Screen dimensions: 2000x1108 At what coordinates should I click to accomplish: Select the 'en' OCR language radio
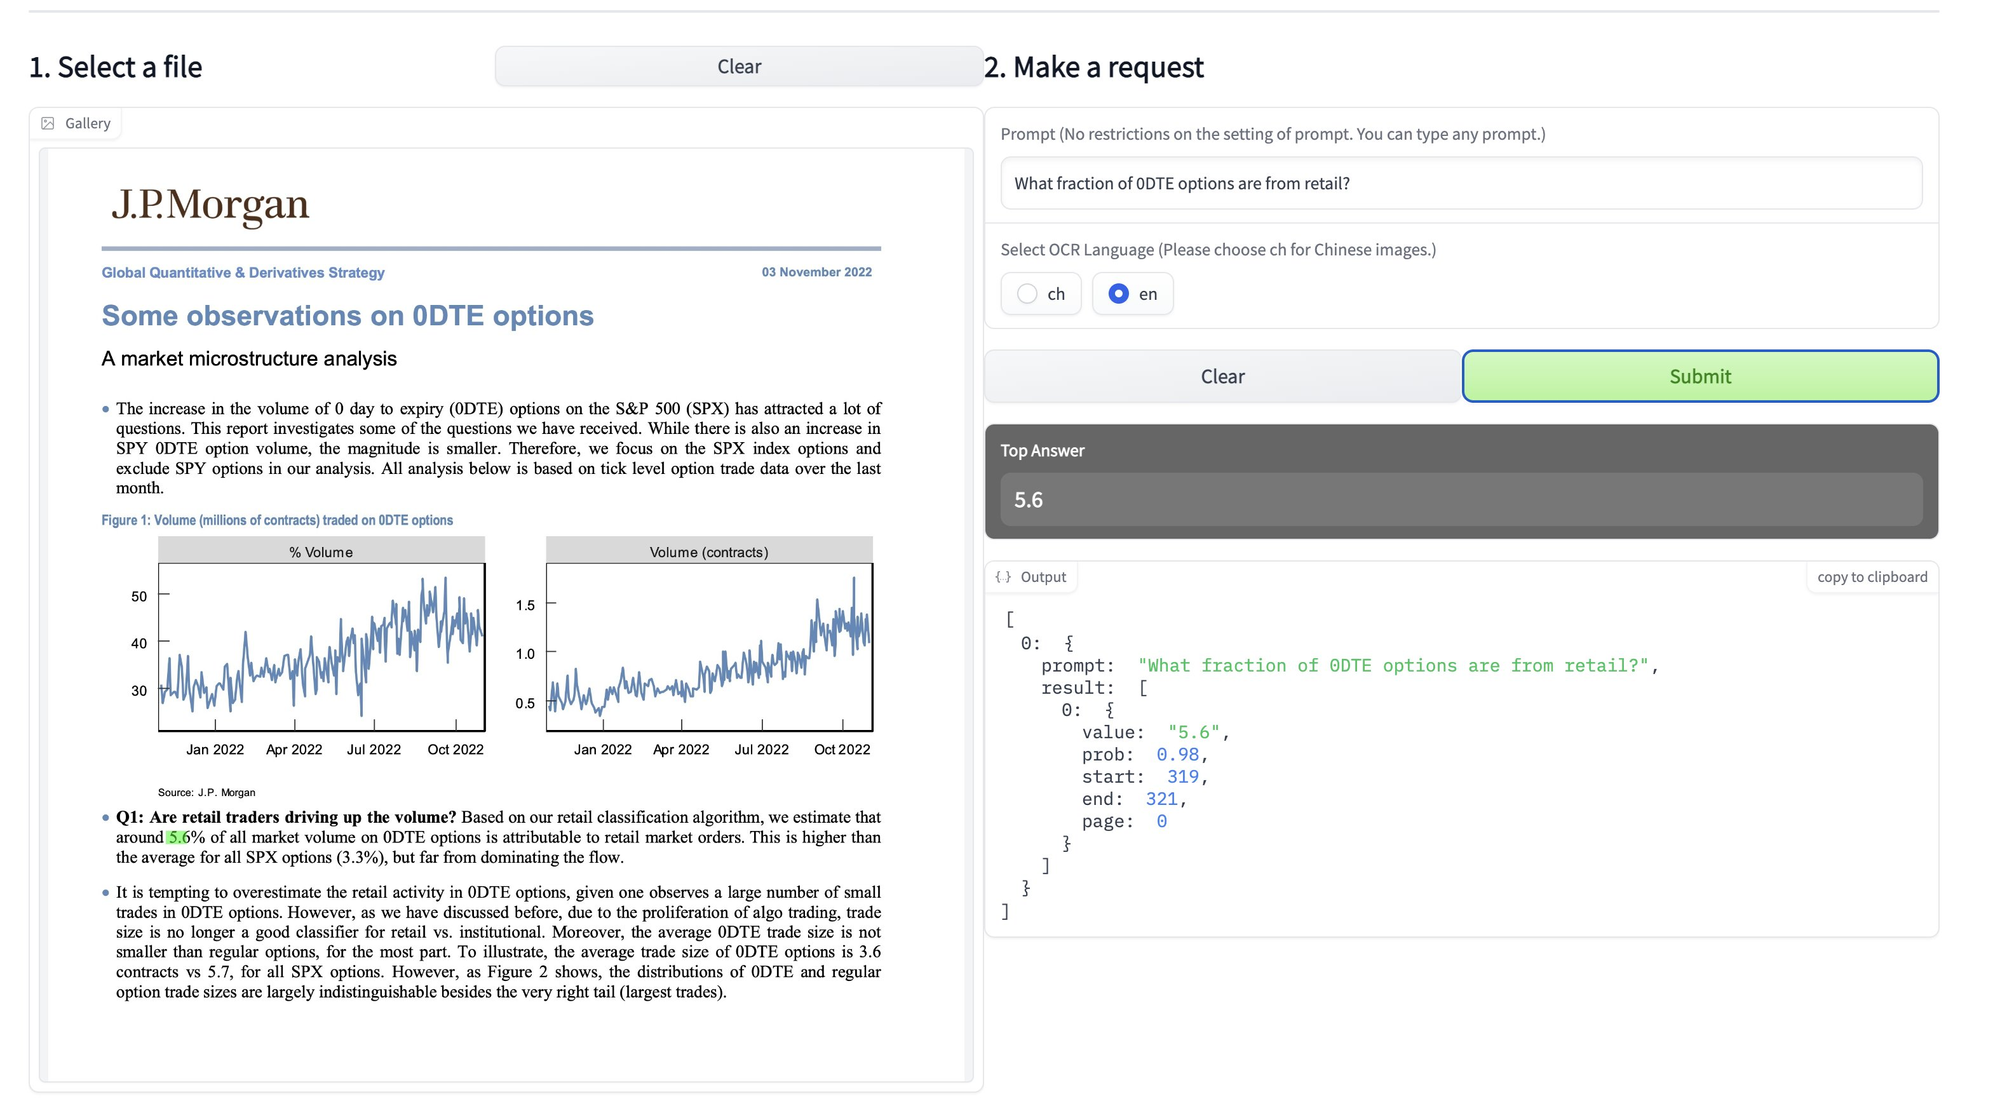tap(1119, 294)
